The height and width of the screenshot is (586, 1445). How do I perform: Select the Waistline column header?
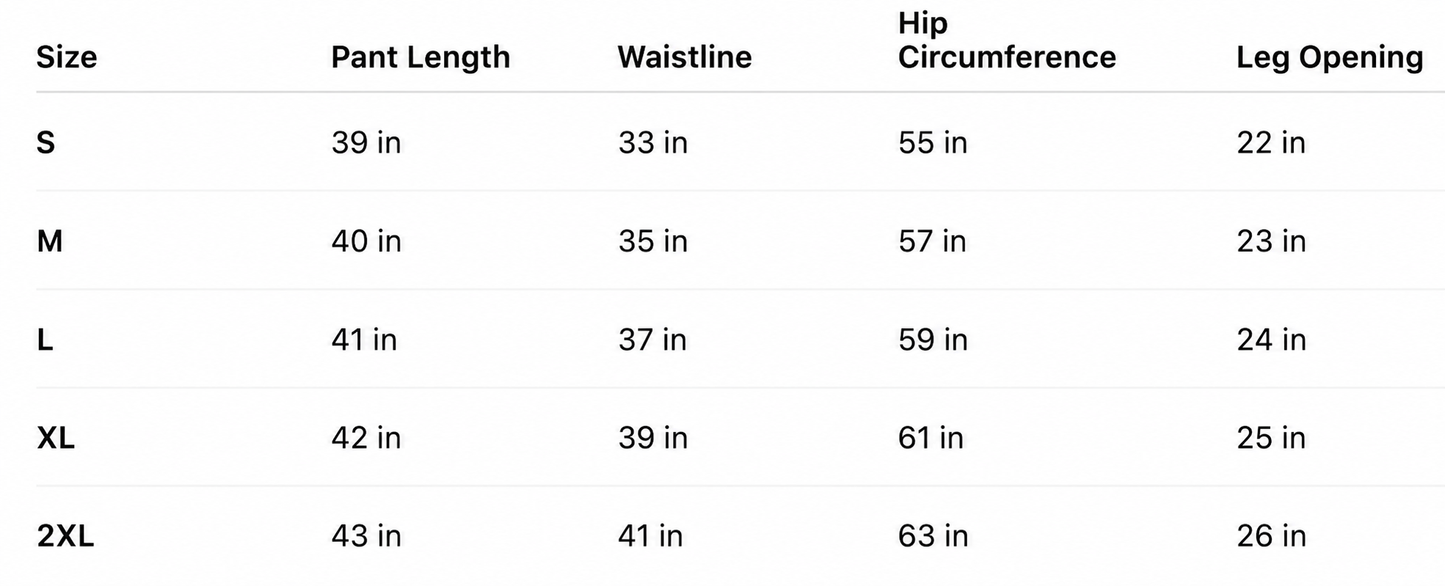(x=684, y=57)
